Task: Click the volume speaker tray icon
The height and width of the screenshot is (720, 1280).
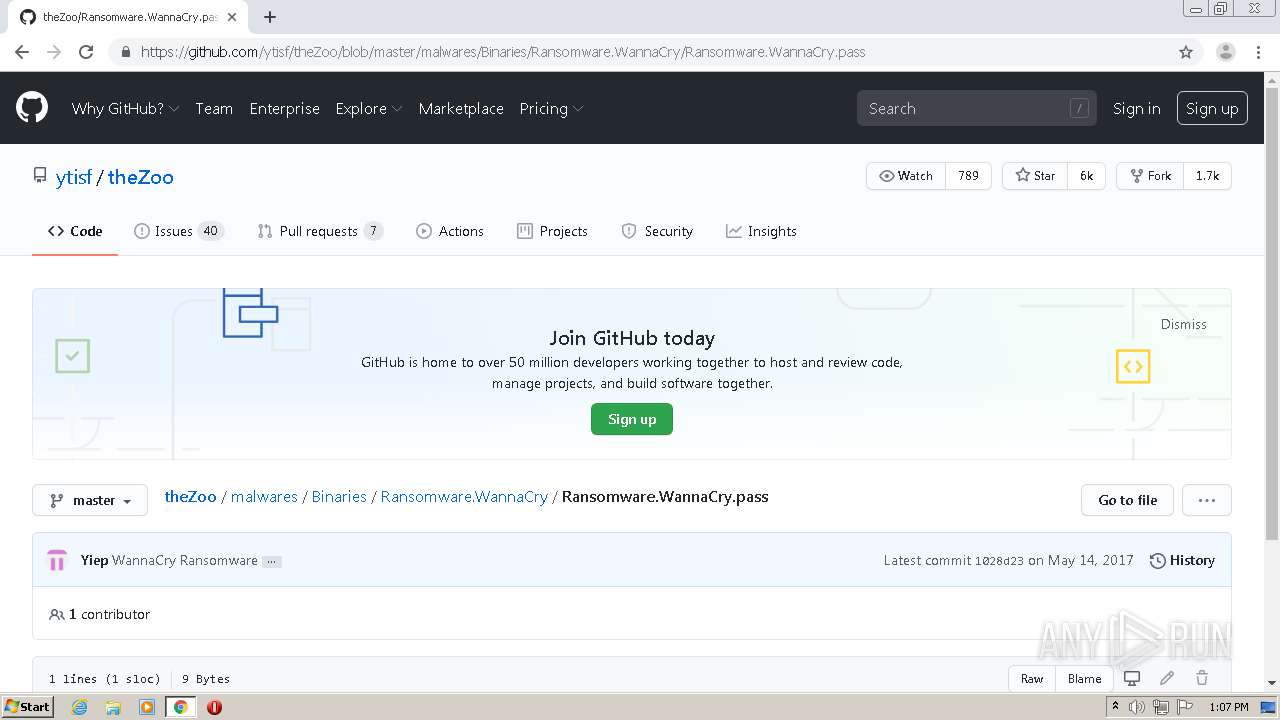Action: click(1137, 707)
